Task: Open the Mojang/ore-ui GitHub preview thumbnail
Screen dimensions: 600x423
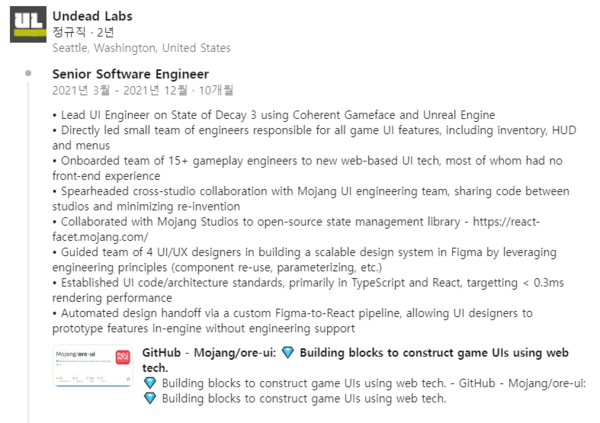Action: 93,366
